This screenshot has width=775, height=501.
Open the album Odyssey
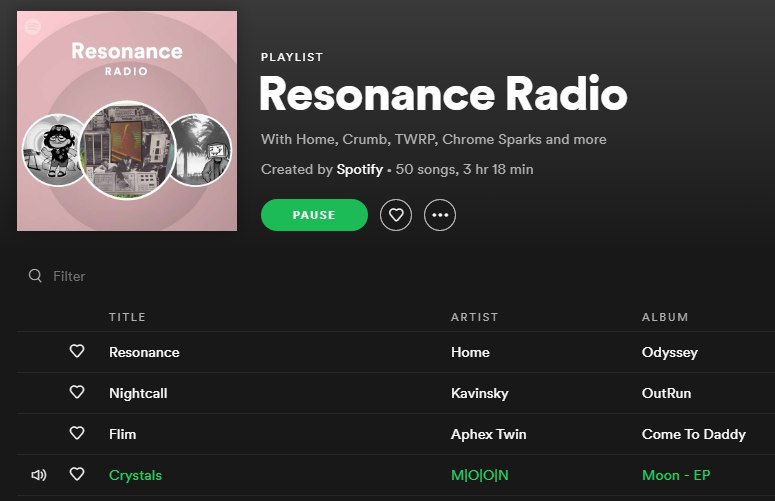tap(670, 353)
